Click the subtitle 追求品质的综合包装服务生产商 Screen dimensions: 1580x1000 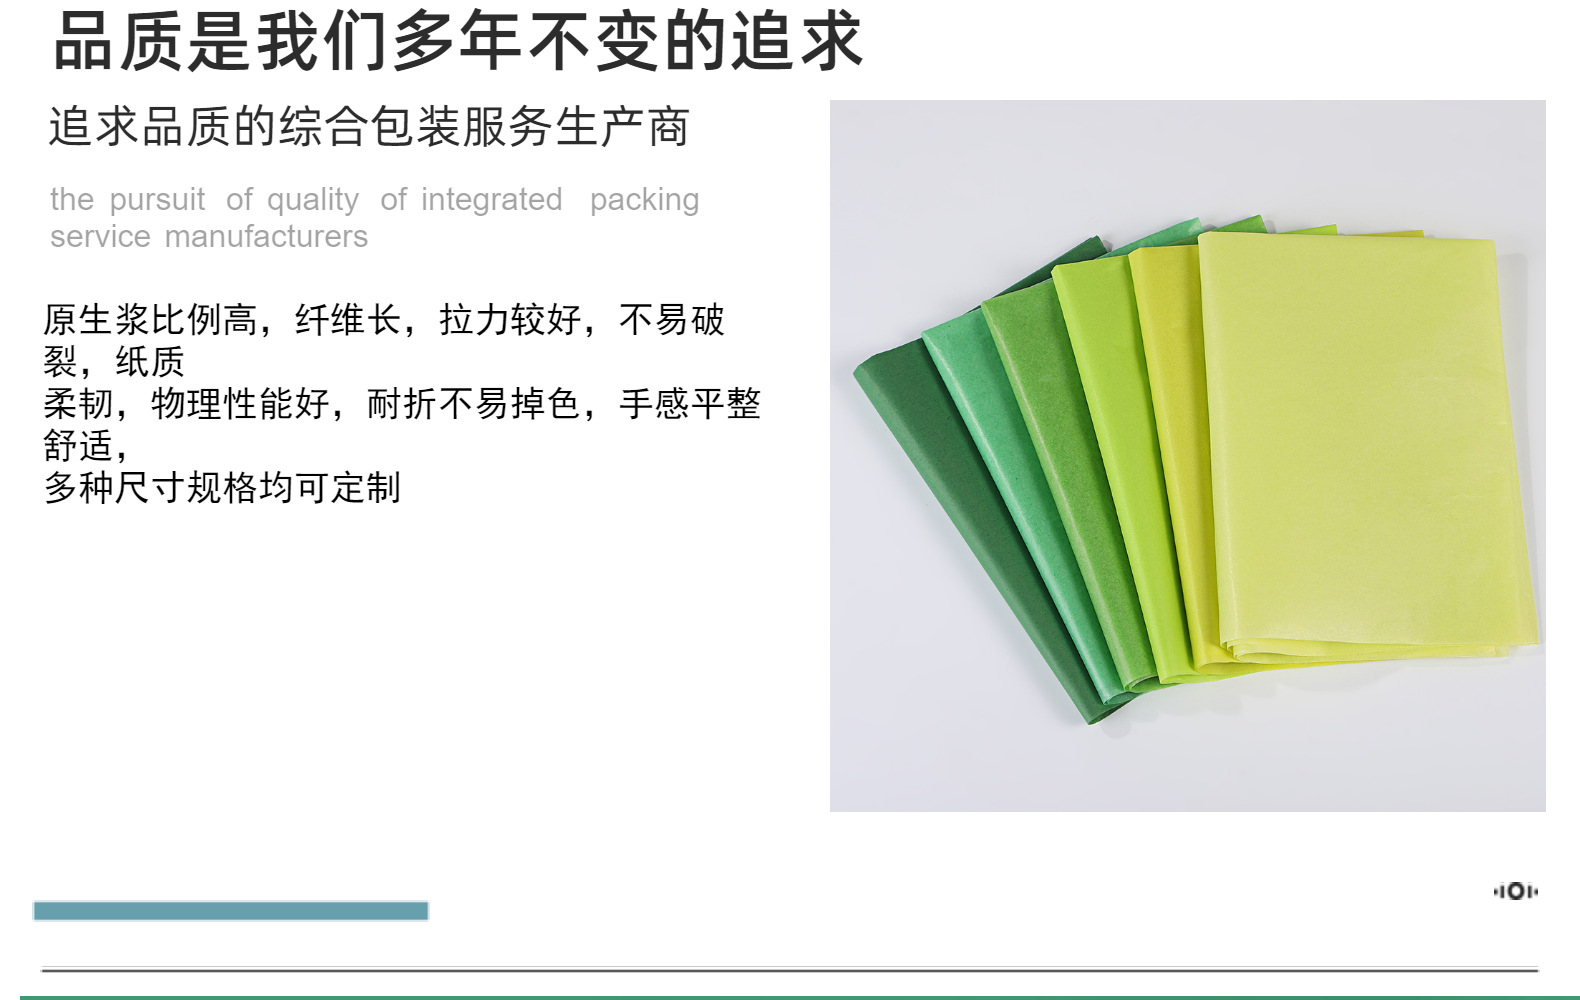click(369, 127)
